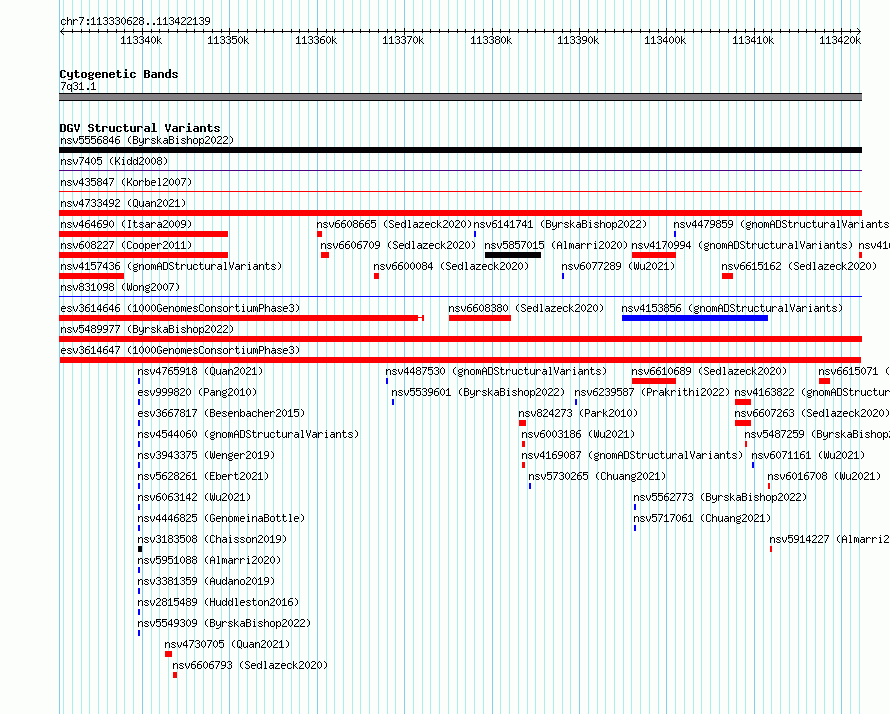Select nsv4446825 (GenomeinaBottle) label

221,518
